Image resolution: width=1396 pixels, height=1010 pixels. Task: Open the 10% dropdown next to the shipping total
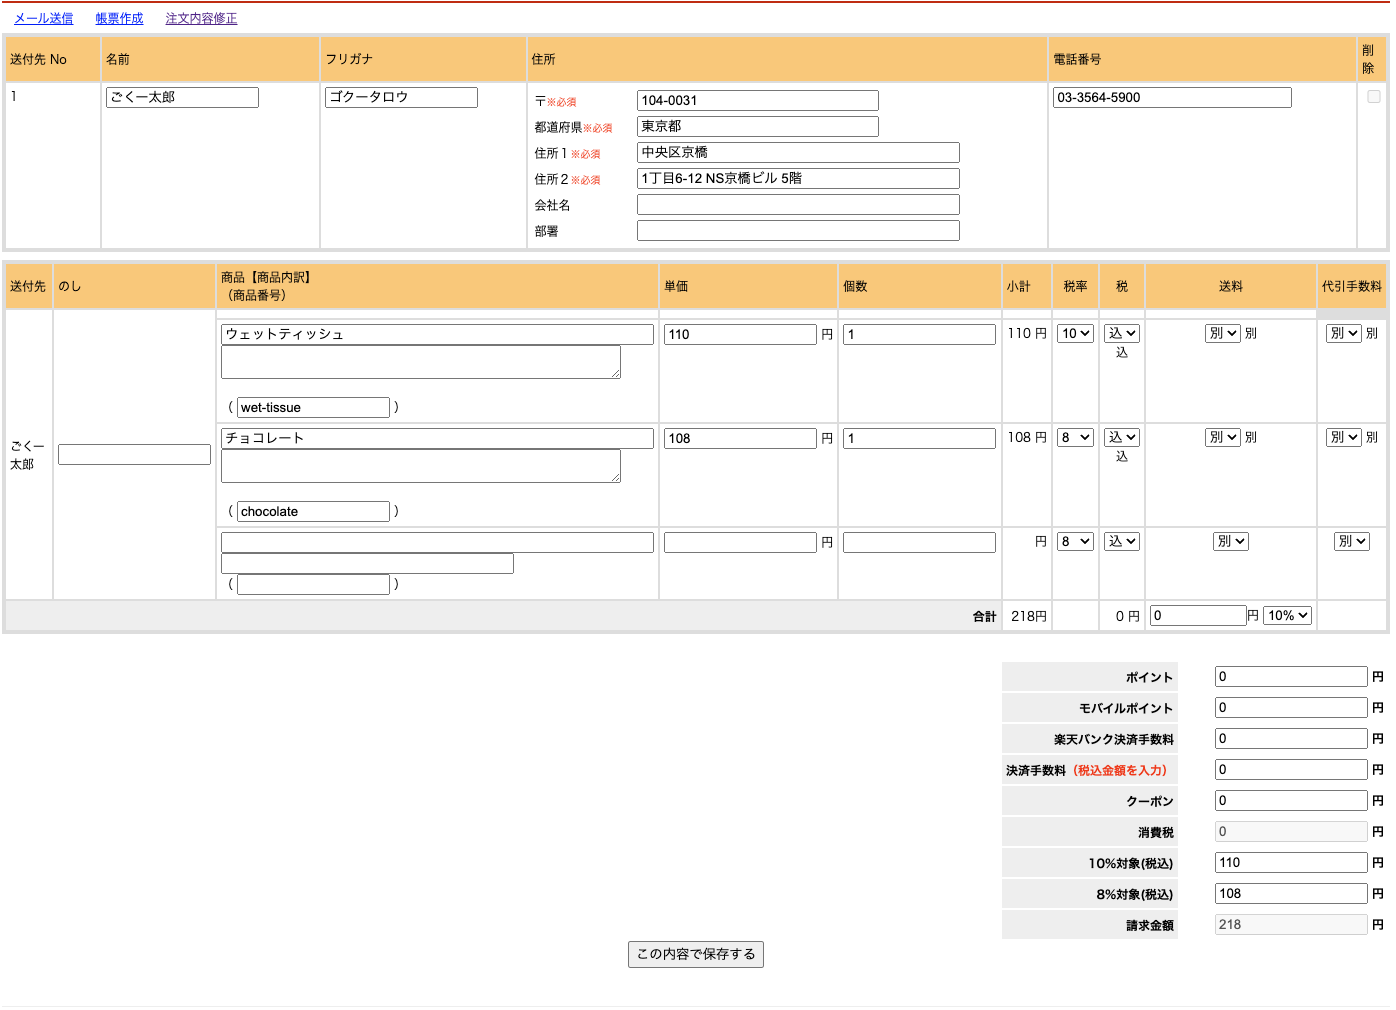tap(1287, 614)
